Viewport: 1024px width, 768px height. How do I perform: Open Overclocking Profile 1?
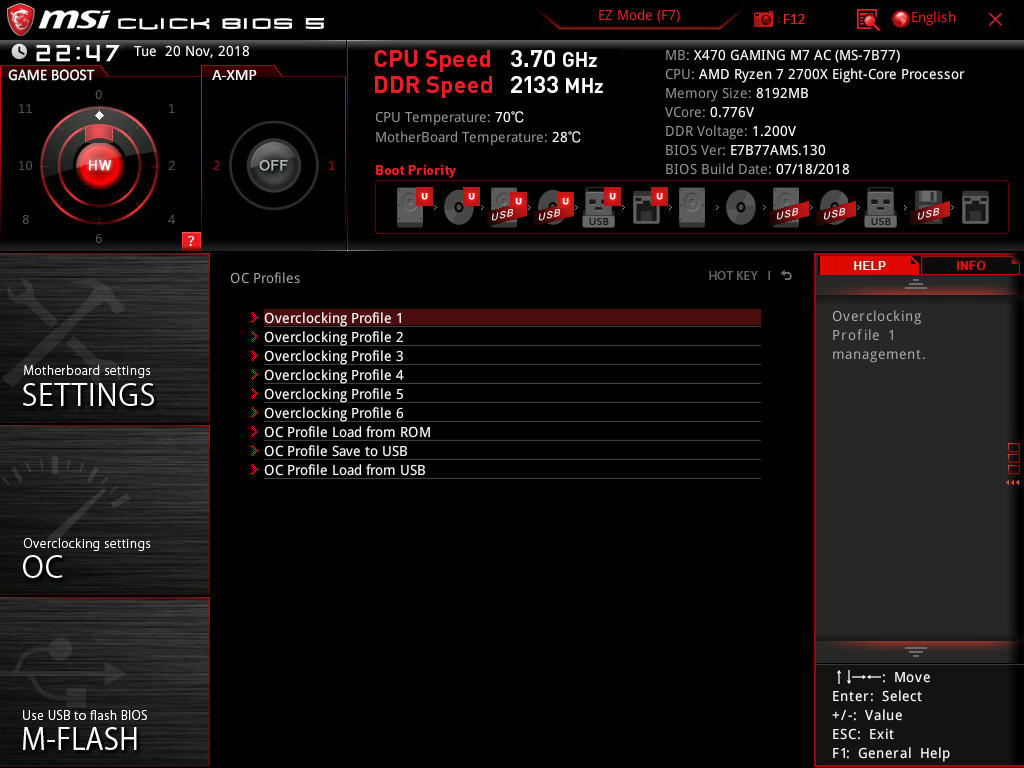[x=512, y=317]
